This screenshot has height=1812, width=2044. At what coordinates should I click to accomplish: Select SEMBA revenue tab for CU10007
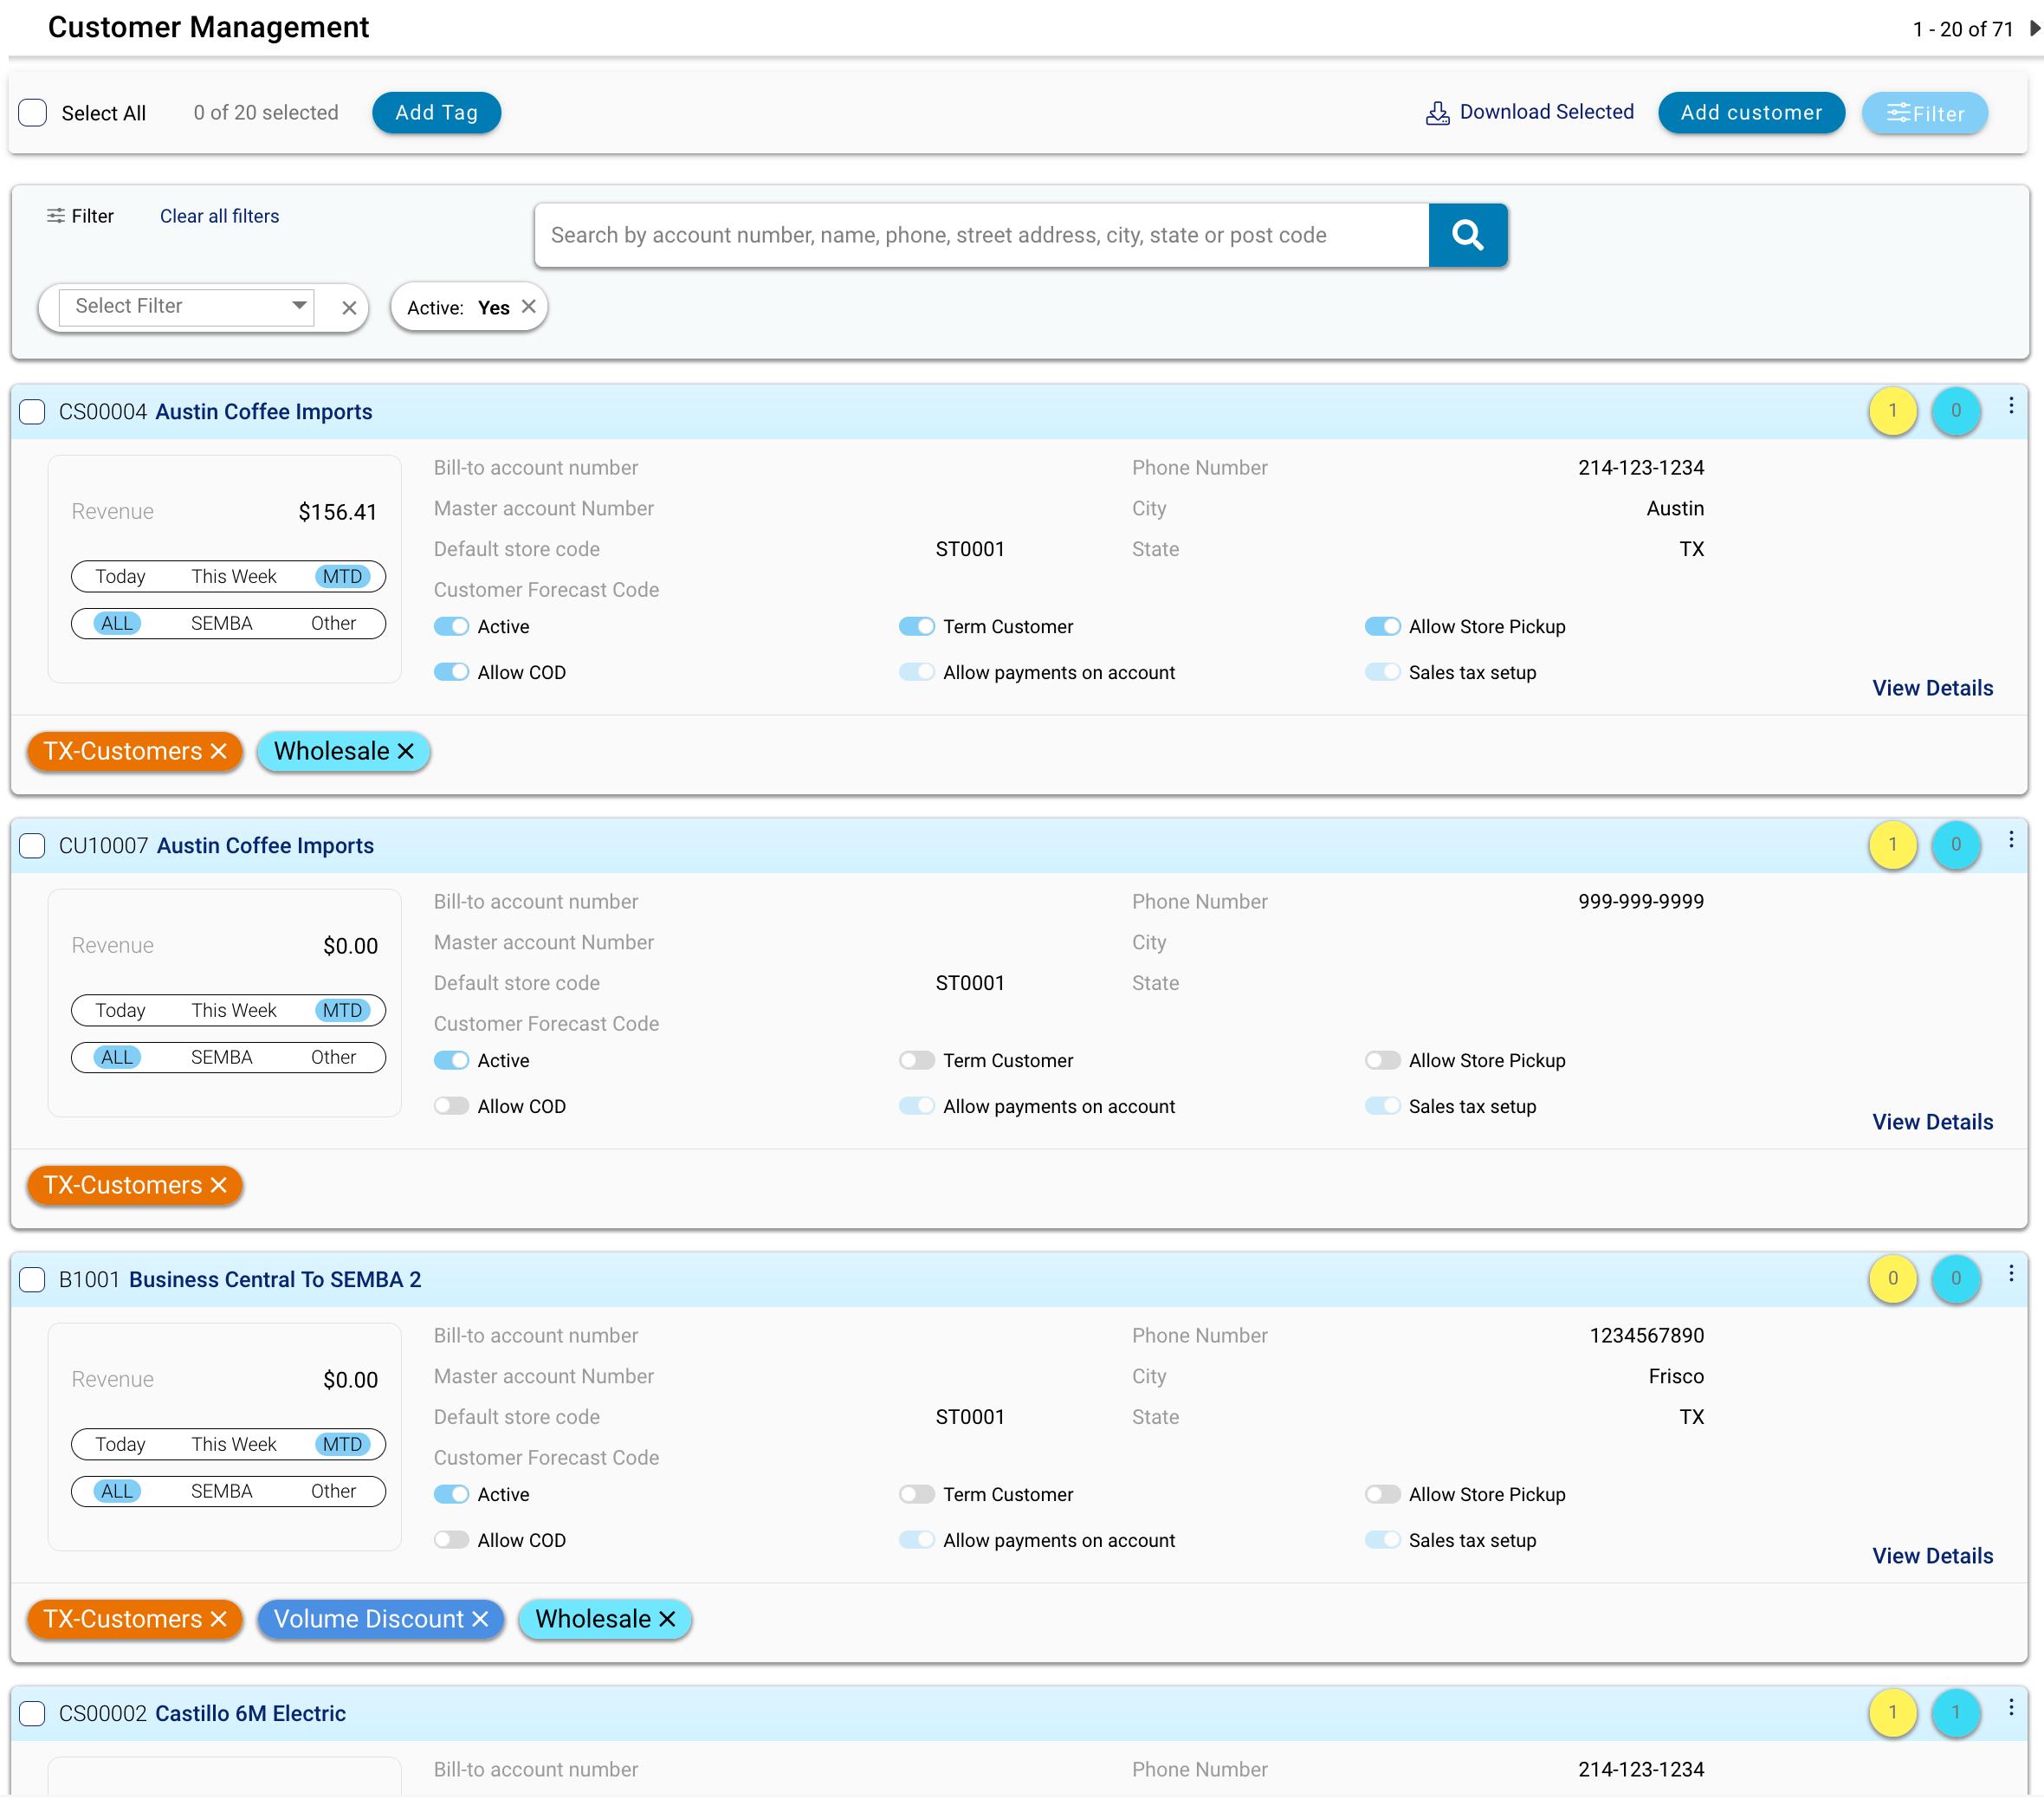coord(221,1057)
